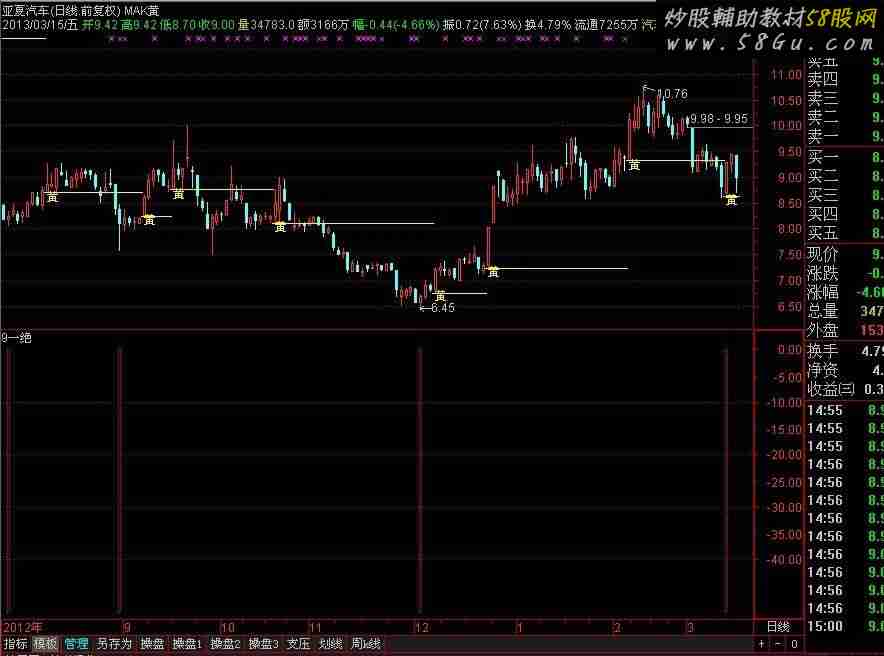This screenshot has height=656, width=884.
Task: Click the chart title 亚夏汽车(日线,前复权) MAK黄
Action: pos(81,10)
